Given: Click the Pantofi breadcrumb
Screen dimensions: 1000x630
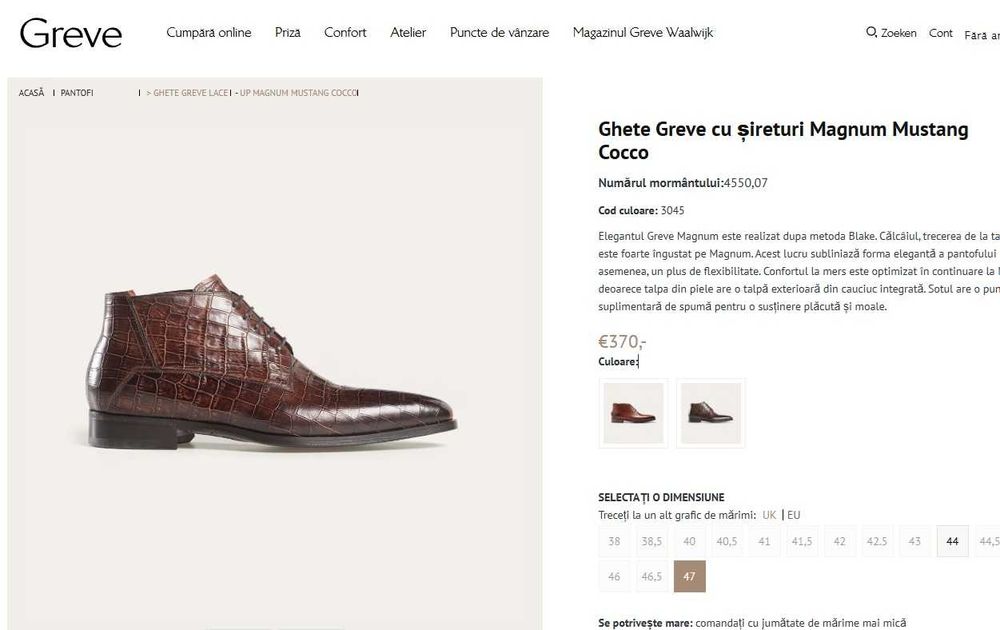Looking at the screenshot, I should click(77, 93).
